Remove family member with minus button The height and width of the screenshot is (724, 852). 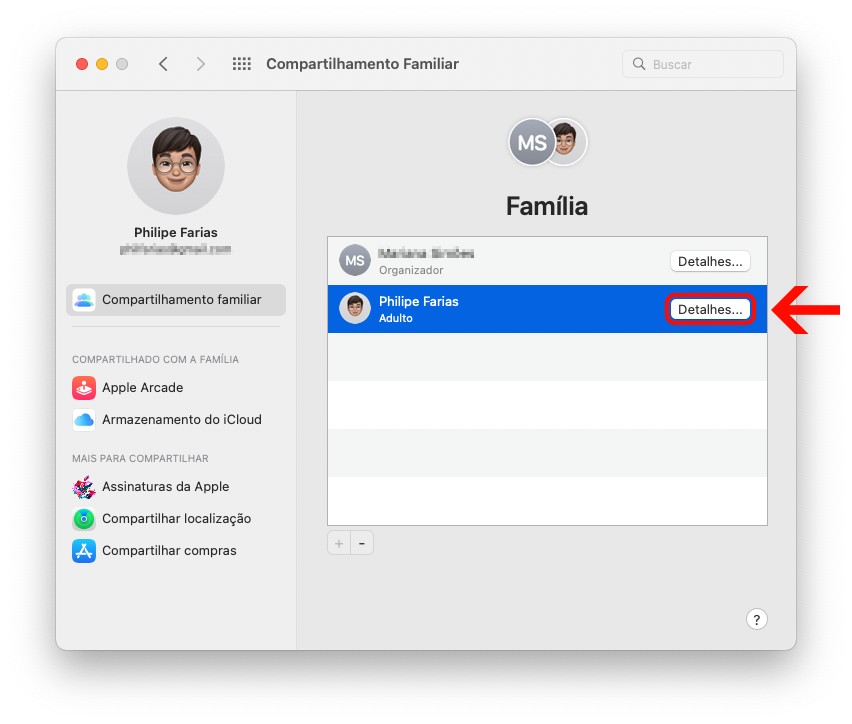click(x=362, y=544)
